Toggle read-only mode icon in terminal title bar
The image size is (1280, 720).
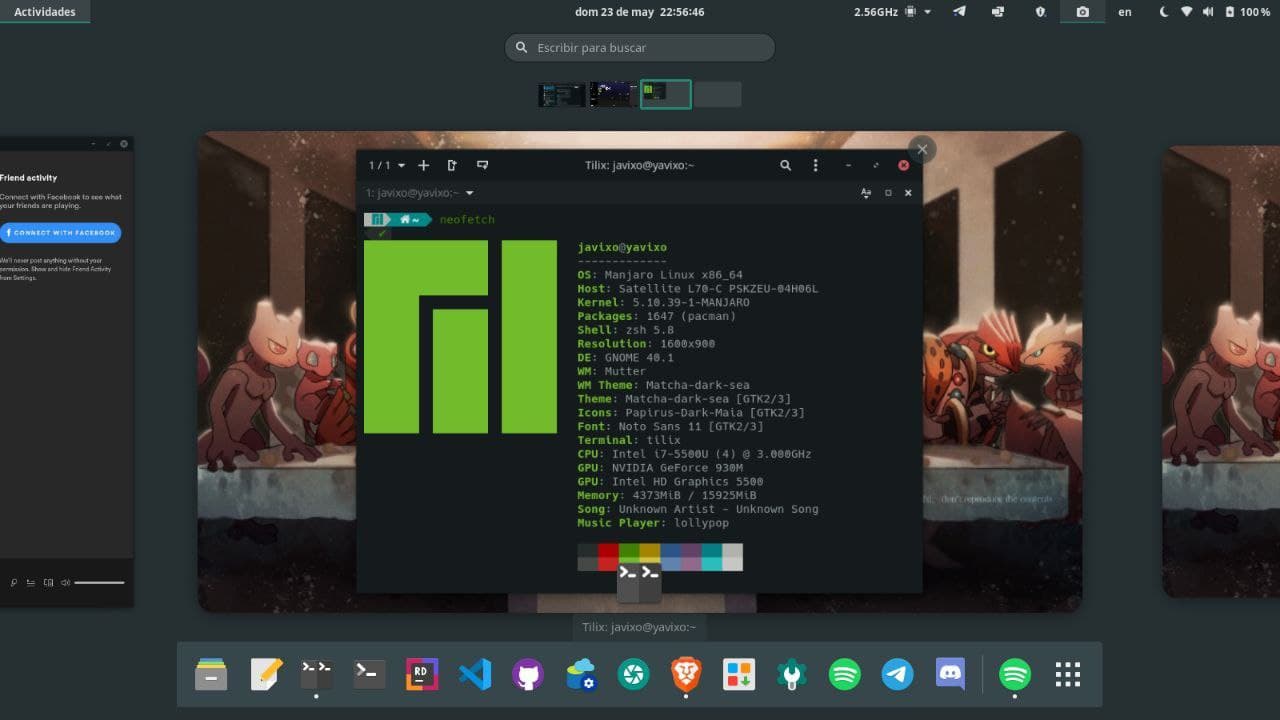[866, 193]
